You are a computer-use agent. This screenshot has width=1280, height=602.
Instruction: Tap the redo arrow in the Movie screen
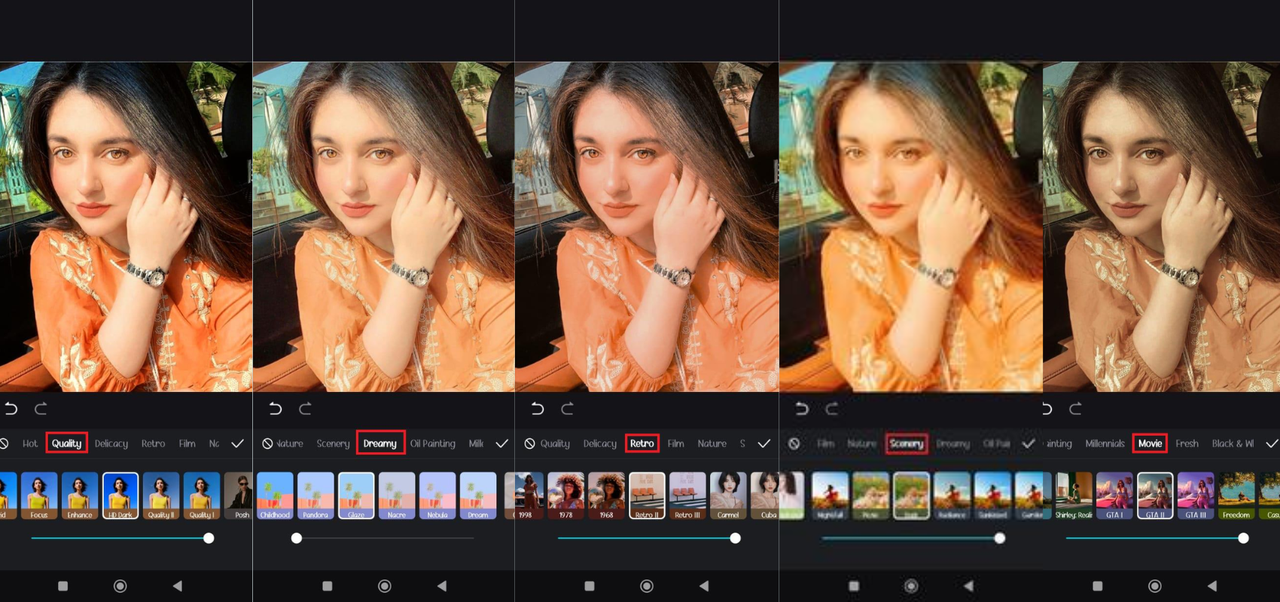1075,409
